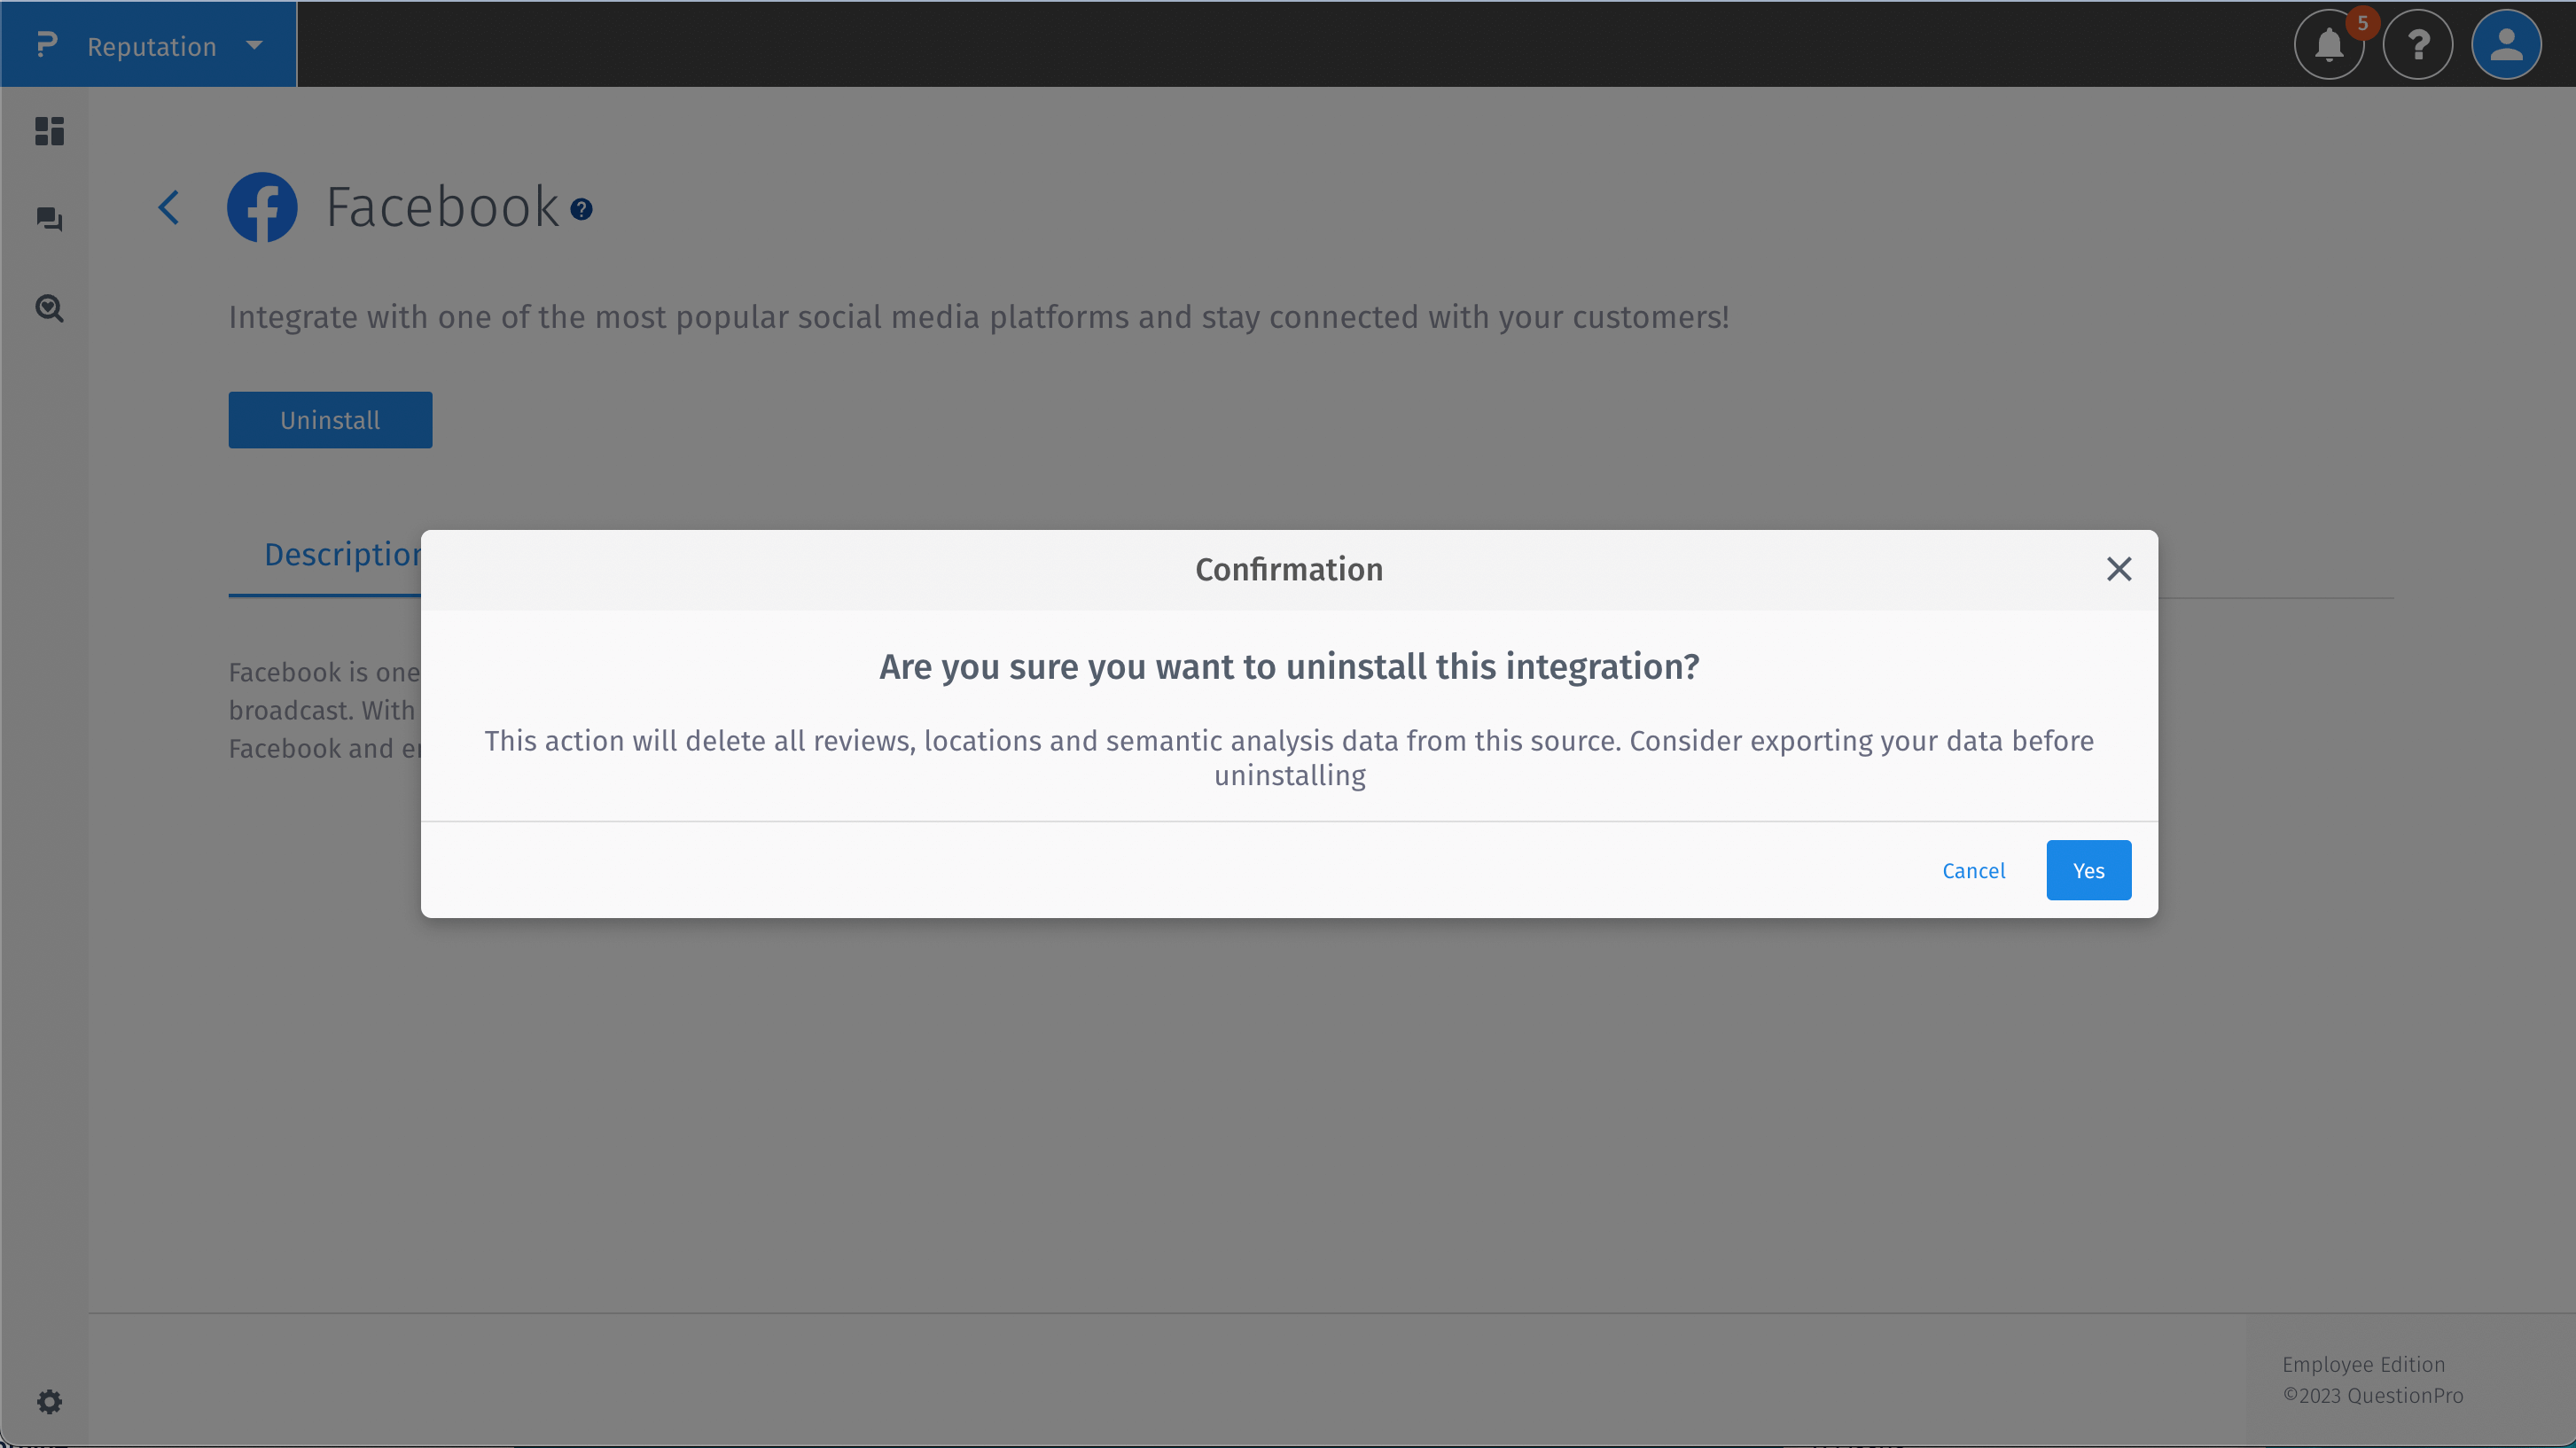Screen dimensions: 2576x1448
Task: Click the Facebook logo icon
Action: tap(263, 207)
